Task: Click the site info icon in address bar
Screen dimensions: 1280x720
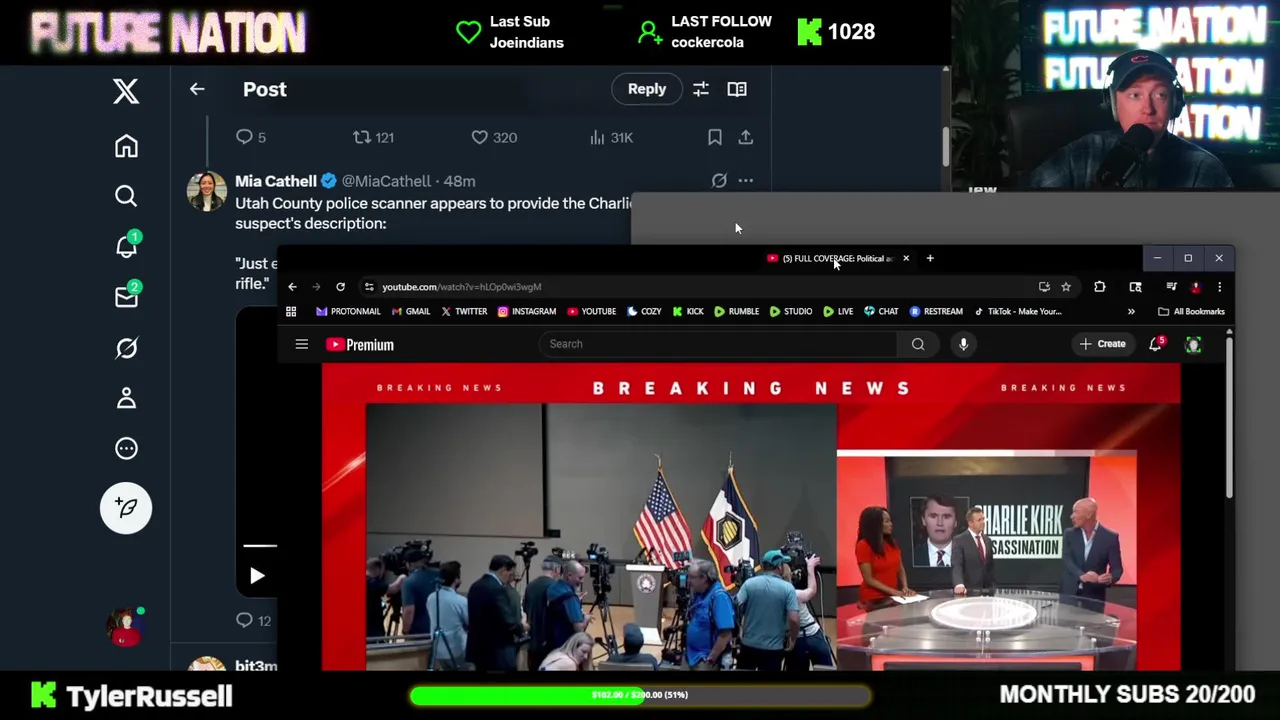Action: pyautogui.click(x=369, y=287)
